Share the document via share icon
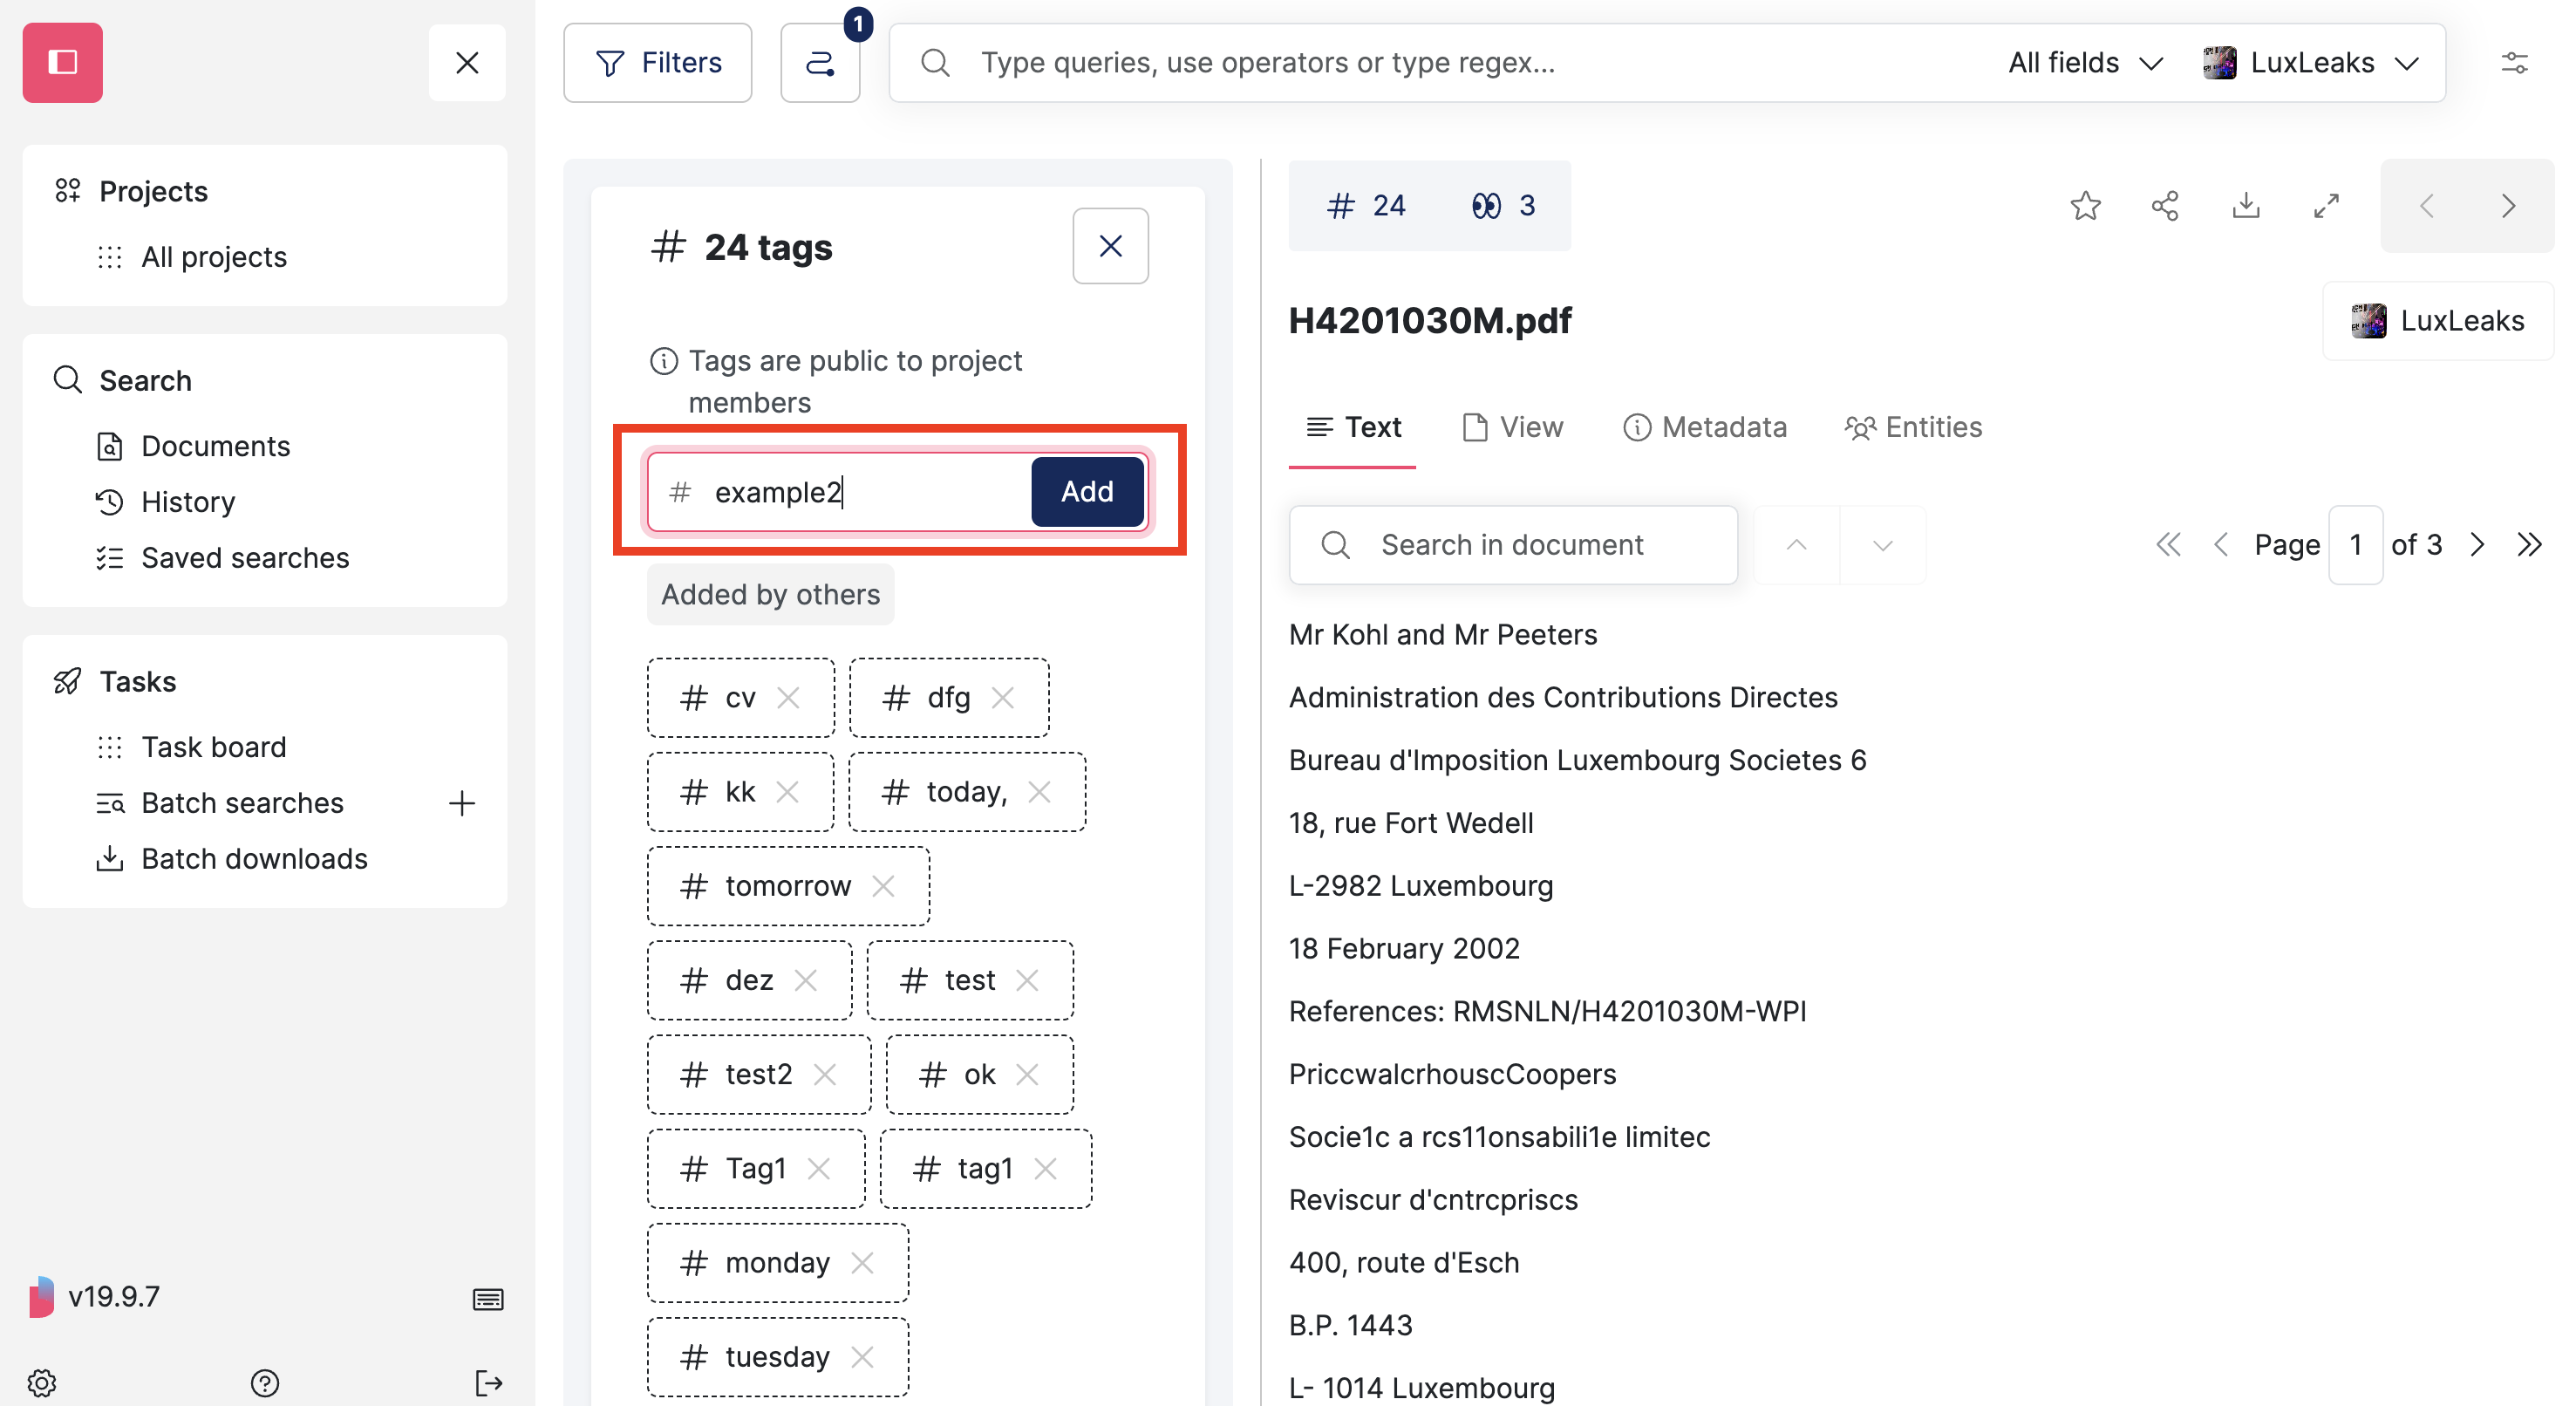 (2165, 205)
